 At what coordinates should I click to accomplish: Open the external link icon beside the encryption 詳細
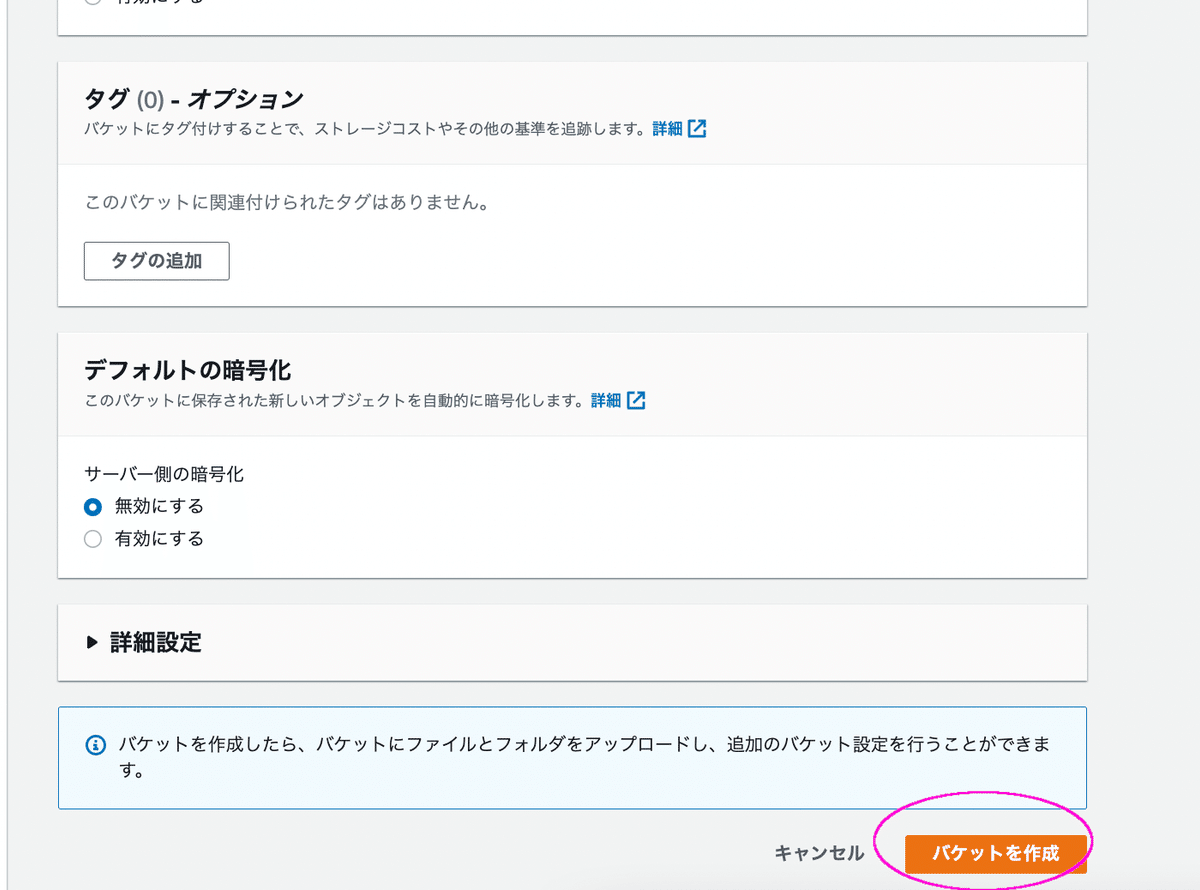637,400
